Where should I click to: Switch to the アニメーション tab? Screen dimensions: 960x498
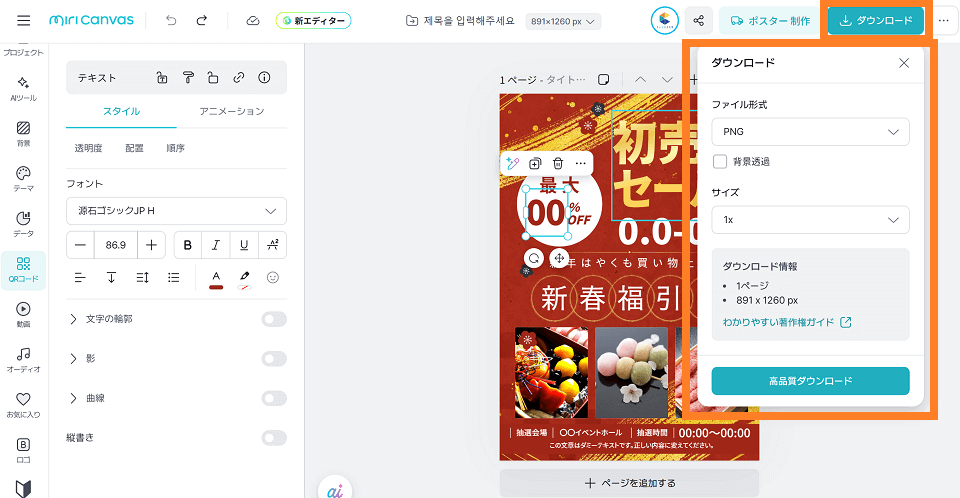tap(231, 111)
